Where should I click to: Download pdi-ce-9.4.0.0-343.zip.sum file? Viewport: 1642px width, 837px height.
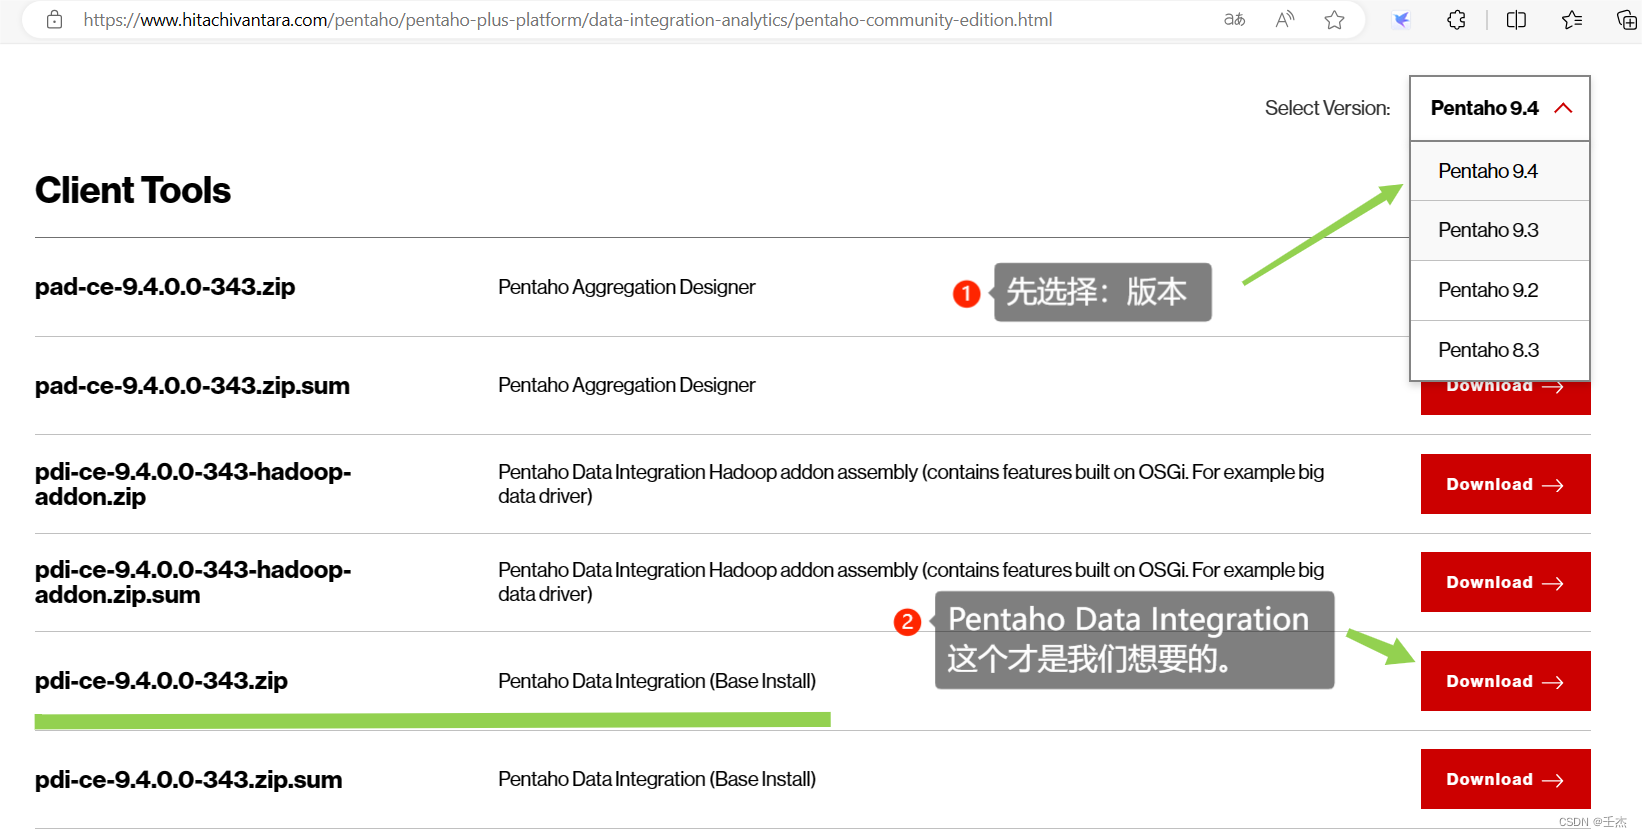[1505, 779]
